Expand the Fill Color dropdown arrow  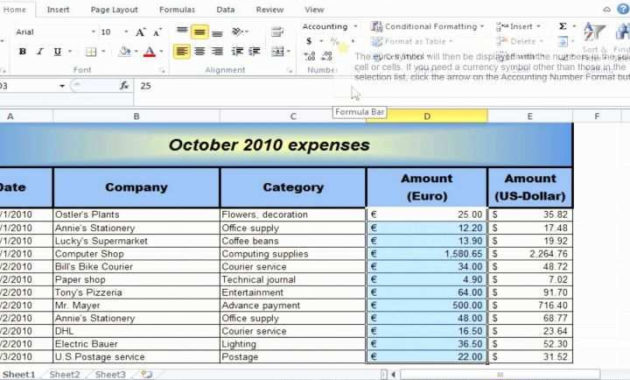pos(136,51)
